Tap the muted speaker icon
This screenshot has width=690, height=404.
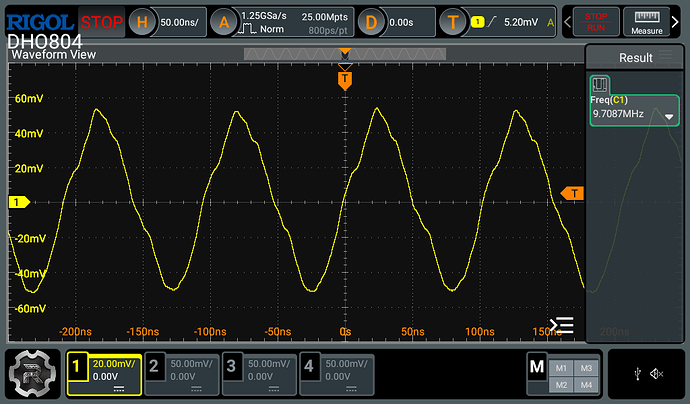click(656, 374)
